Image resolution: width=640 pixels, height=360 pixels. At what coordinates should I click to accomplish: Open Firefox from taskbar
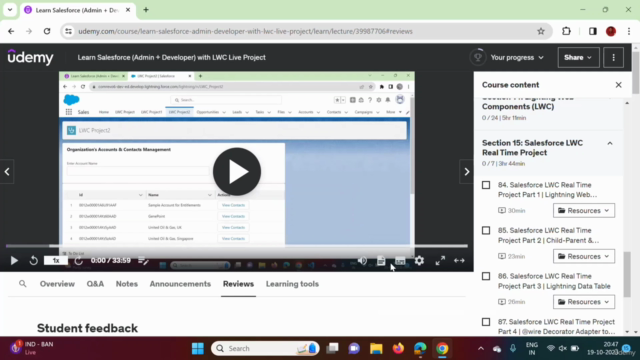[398, 349]
